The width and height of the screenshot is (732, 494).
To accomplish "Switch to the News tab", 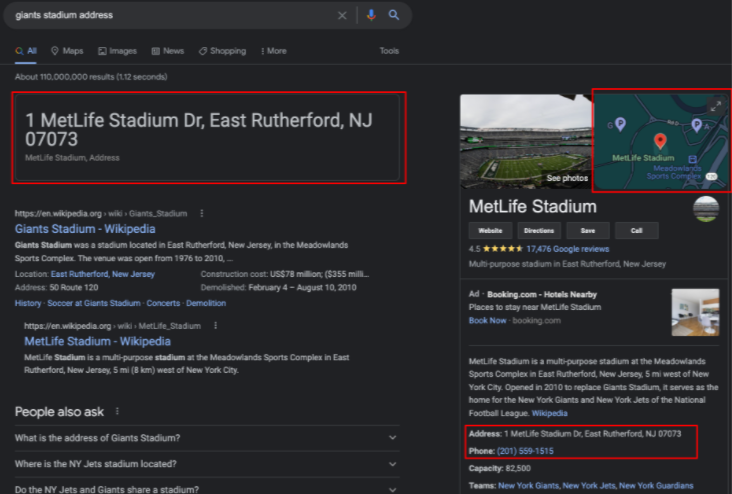I will click(x=168, y=51).
